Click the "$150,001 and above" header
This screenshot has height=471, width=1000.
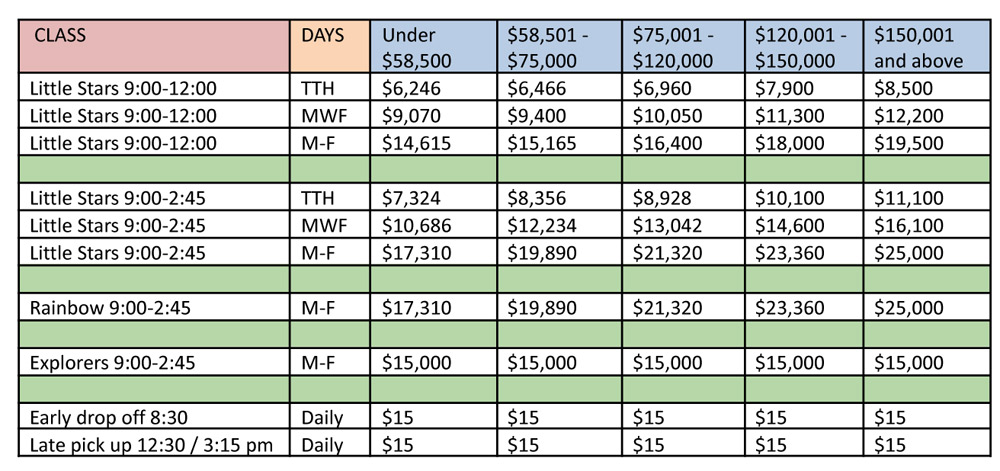tap(925, 47)
